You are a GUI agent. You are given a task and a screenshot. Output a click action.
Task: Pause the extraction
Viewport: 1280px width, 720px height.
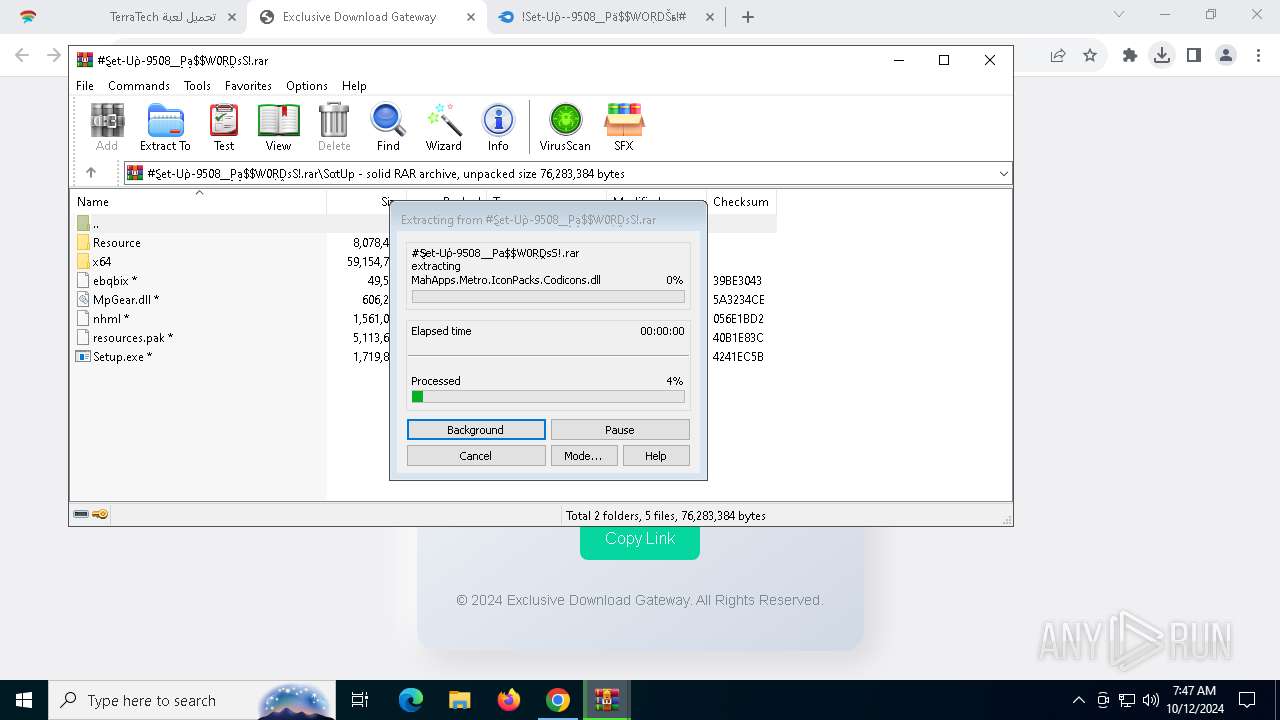(x=620, y=430)
